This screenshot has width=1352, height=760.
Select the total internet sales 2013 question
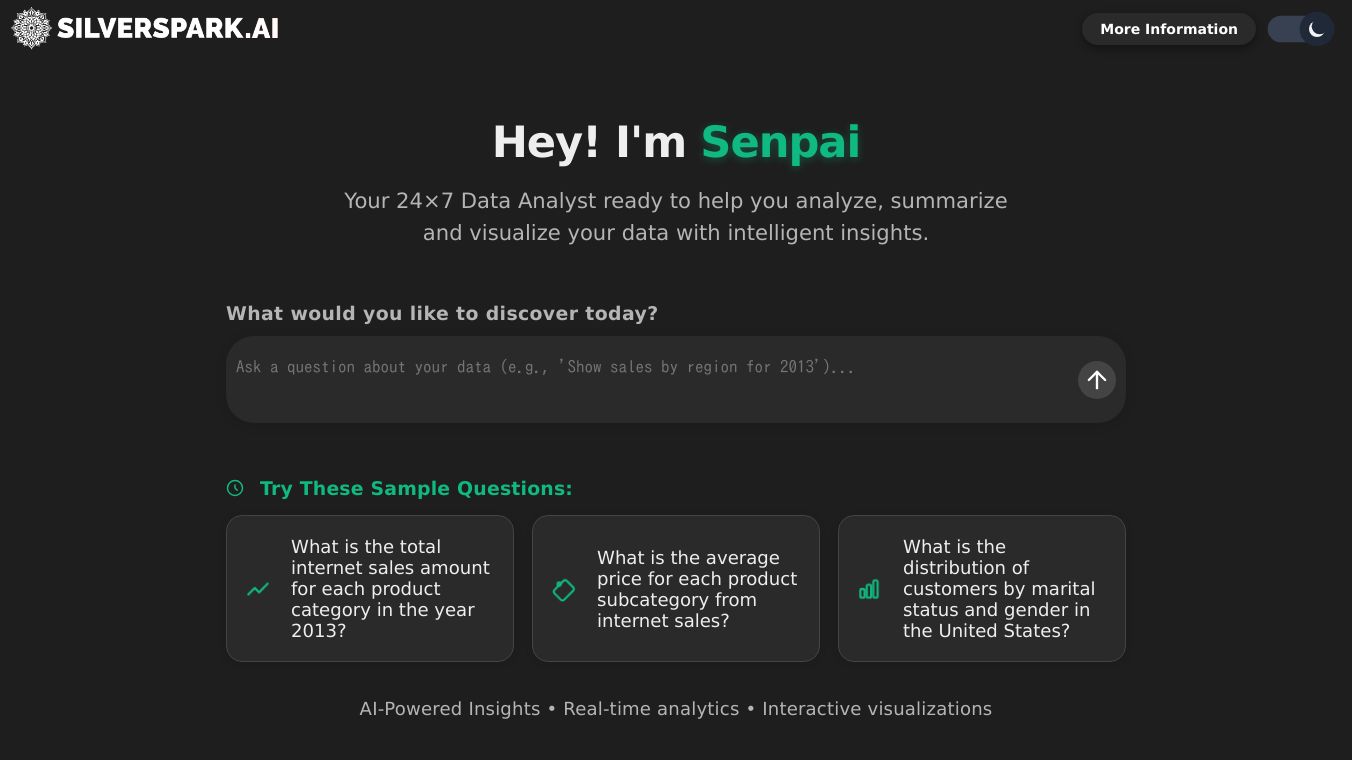pyautogui.click(x=390, y=588)
